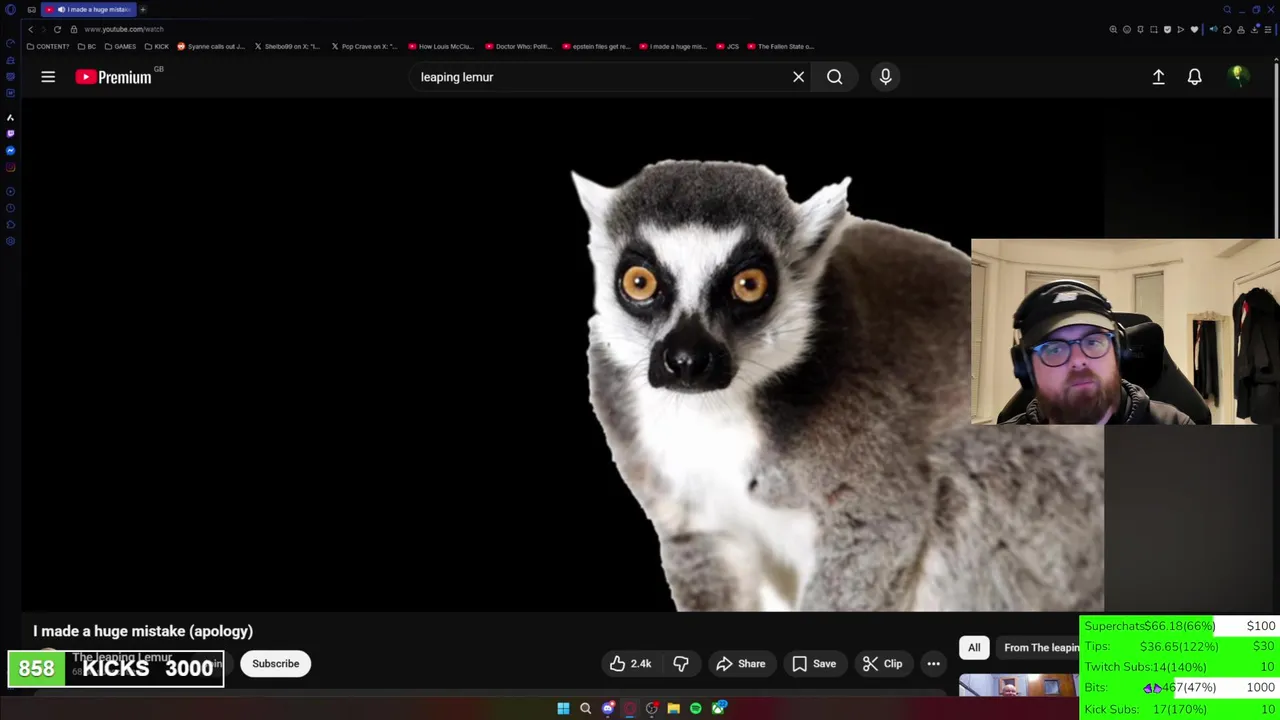1280x720 pixels.
Task: Add page to bookmarks with heart icon
Action: pos(1193,29)
